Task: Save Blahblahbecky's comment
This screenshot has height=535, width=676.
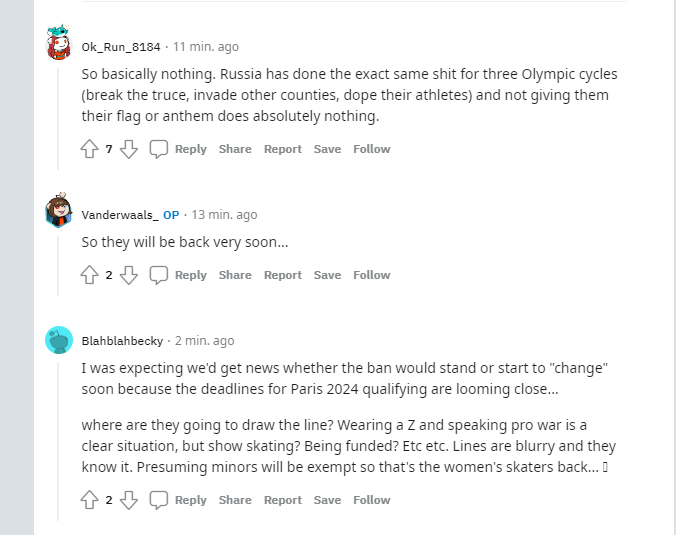Action: (x=327, y=500)
